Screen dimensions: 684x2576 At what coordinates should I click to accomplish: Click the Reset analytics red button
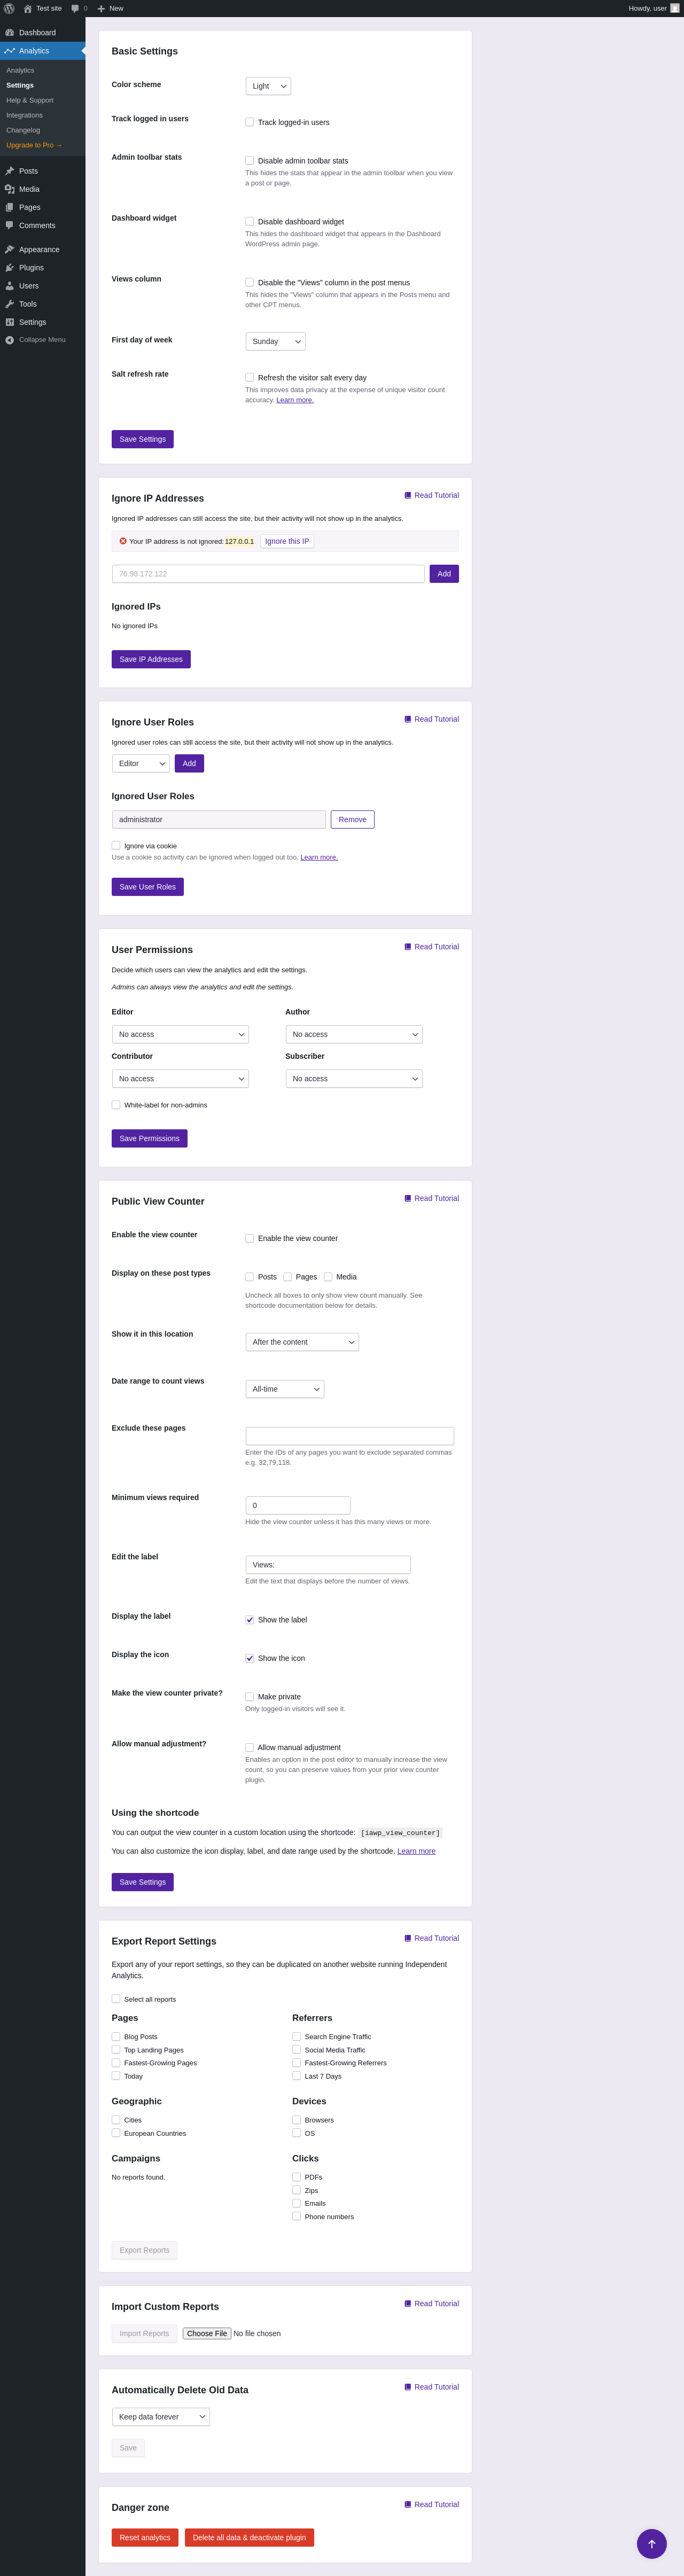[145, 2536]
